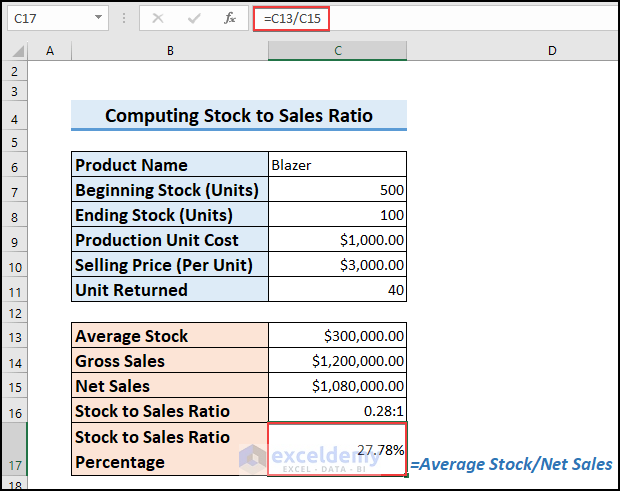Select the Average Stock label cell
The height and width of the screenshot is (491, 620).
click(170, 337)
